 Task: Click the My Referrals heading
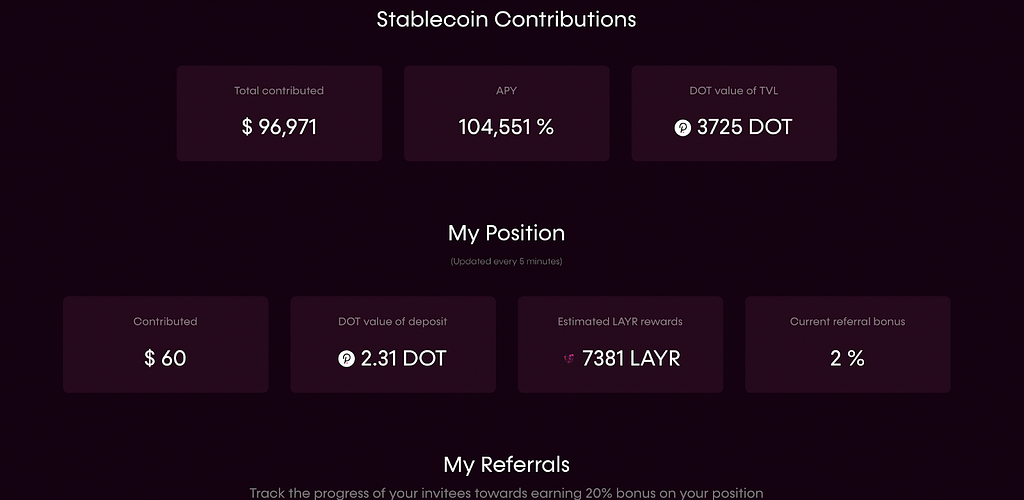506,465
